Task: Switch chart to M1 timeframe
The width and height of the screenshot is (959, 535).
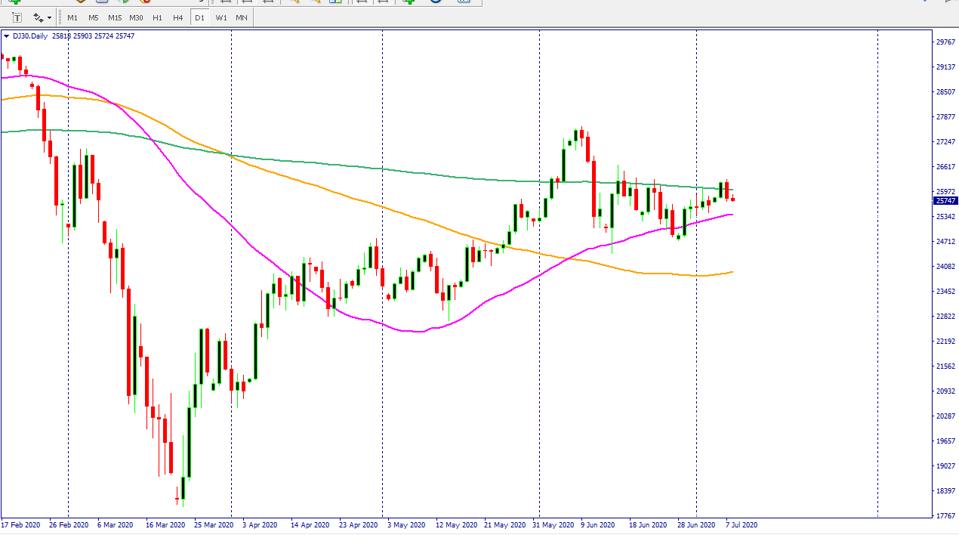Action: tap(73, 18)
